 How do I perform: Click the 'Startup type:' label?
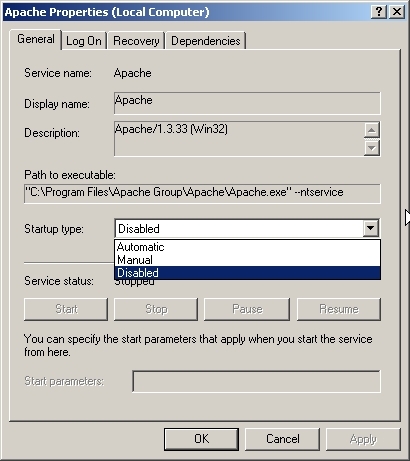coord(54,229)
